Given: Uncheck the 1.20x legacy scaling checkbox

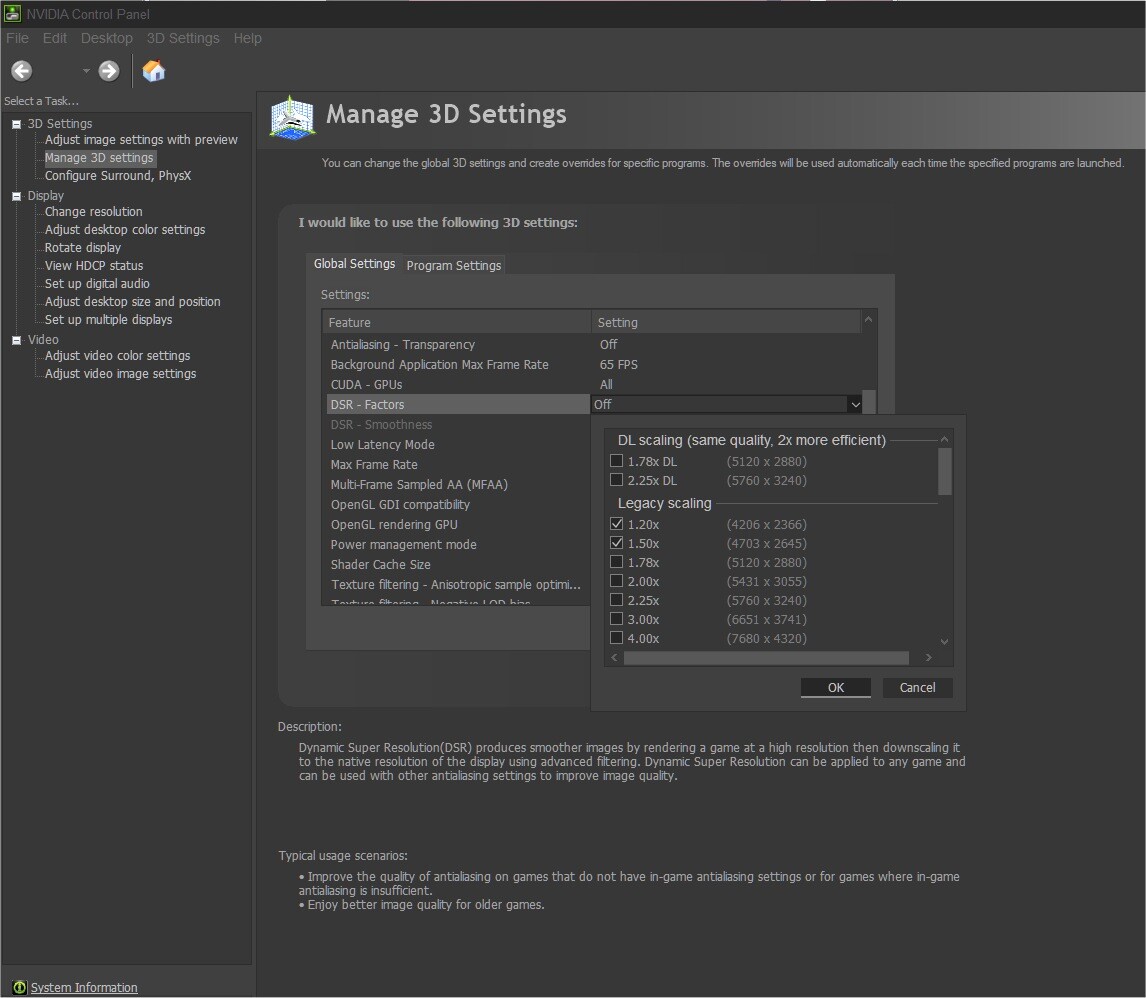Looking at the screenshot, I should coord(616,524).
